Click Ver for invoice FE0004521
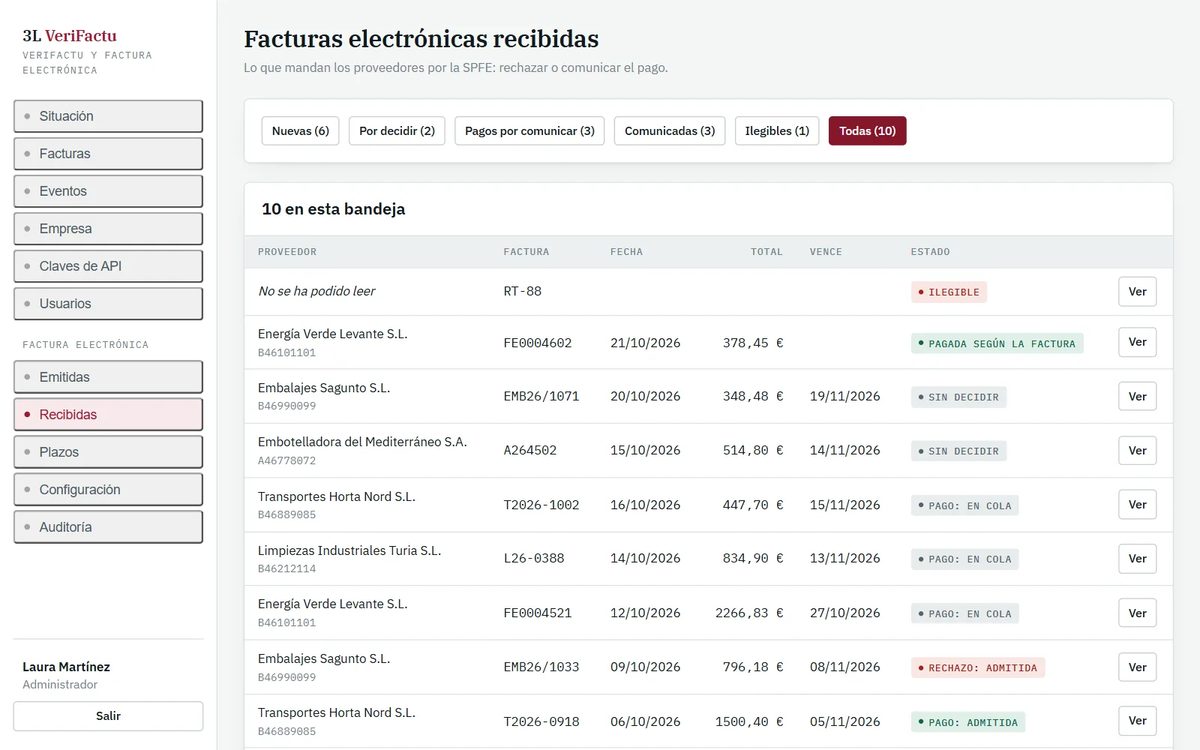1200x750 pixels. [x=1137, y=613]
